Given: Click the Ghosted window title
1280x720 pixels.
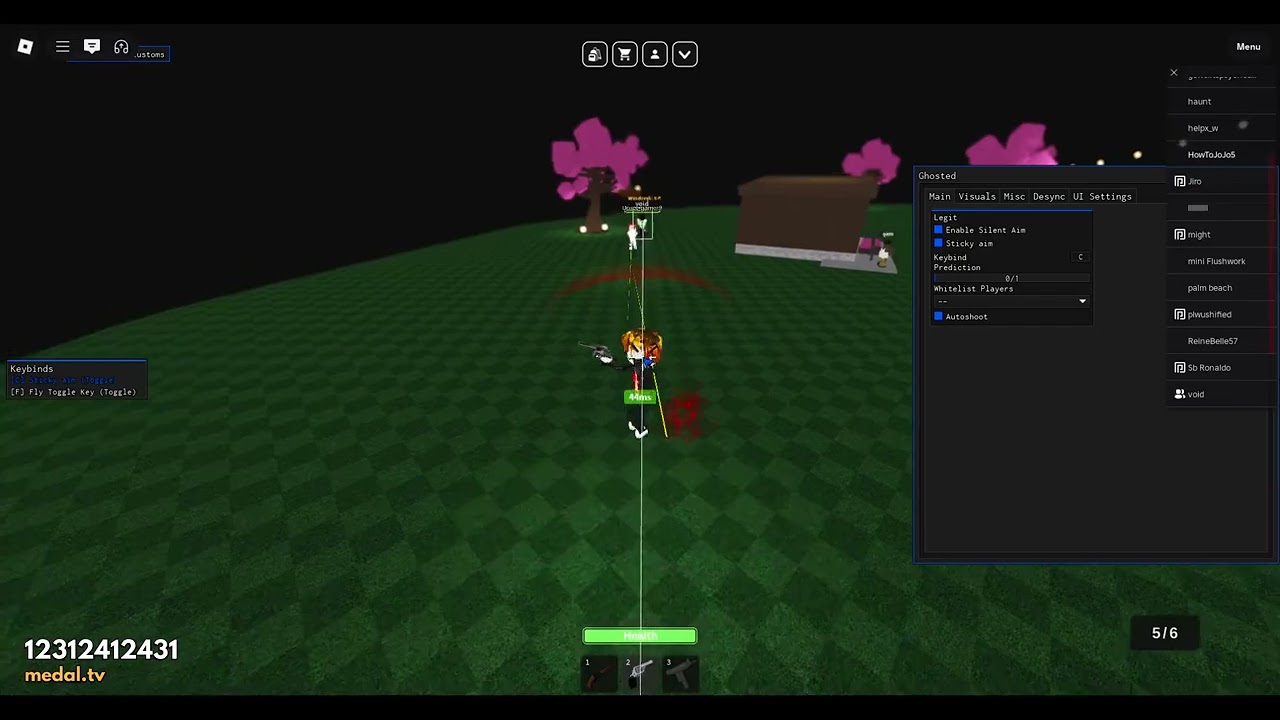Looking at the screenshot, I should (937, 176).
